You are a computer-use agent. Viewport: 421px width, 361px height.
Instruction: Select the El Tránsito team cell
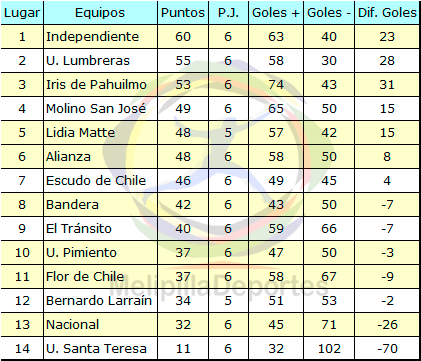click(100, 229)
